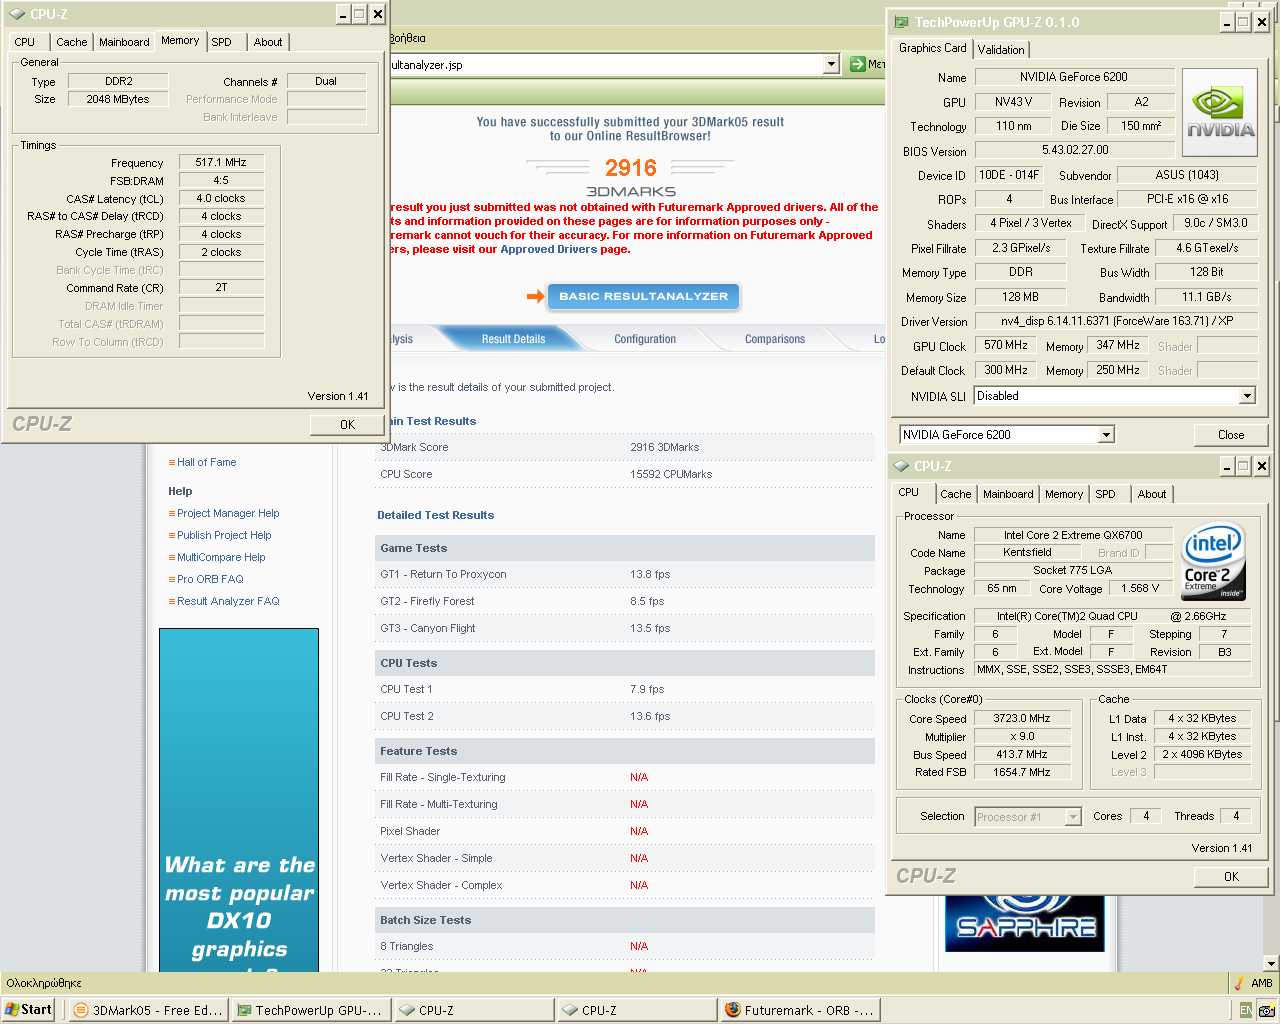Open the Hall of Fame link
This screenshot has width=1280, height=1024.
[206, 462]
